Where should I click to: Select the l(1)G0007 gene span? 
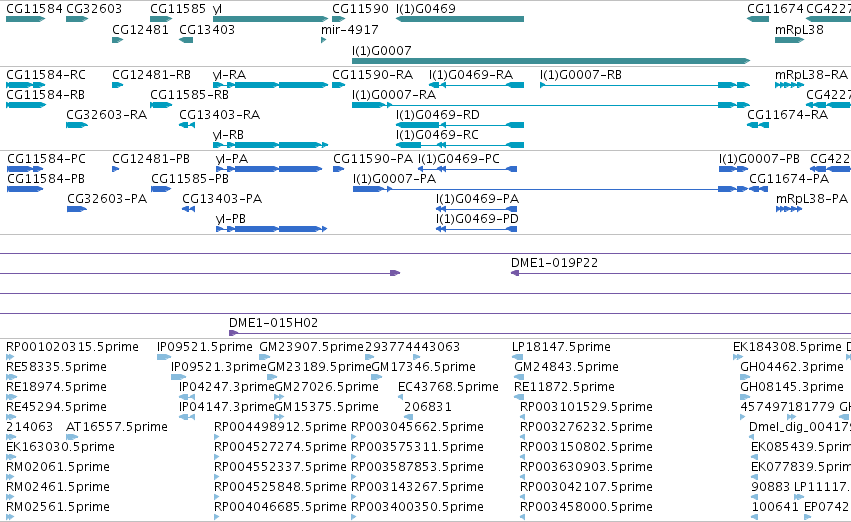pos(551,61)
